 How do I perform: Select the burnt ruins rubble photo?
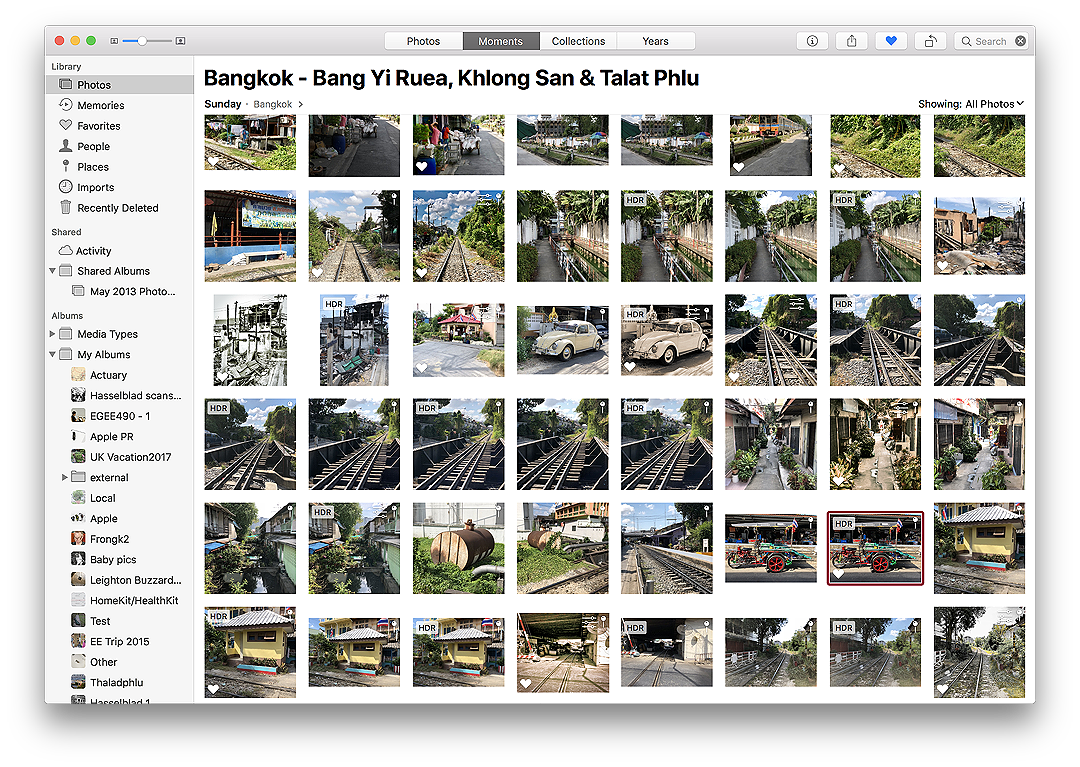979,236
